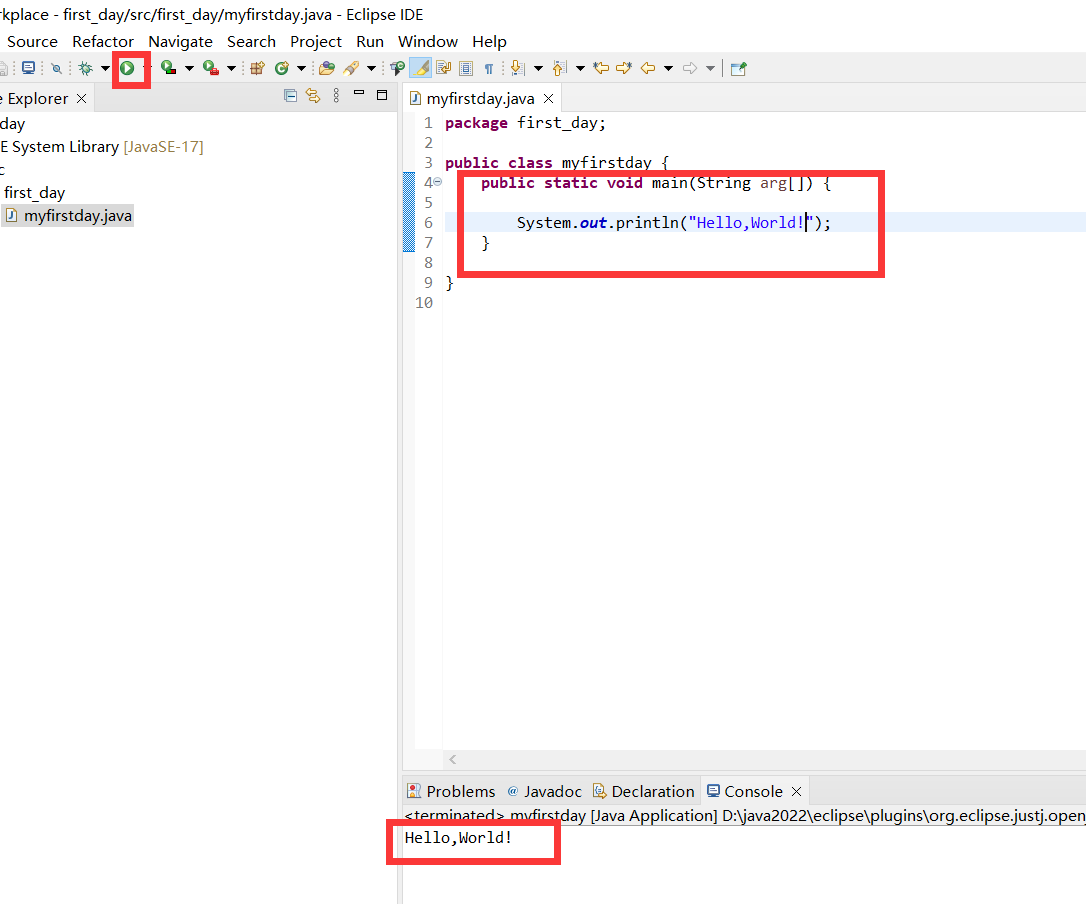Screen dimensions: 1086x904
Task: Click the Next Annotation down-arrow icon
Action: click(x=517, y=68)
